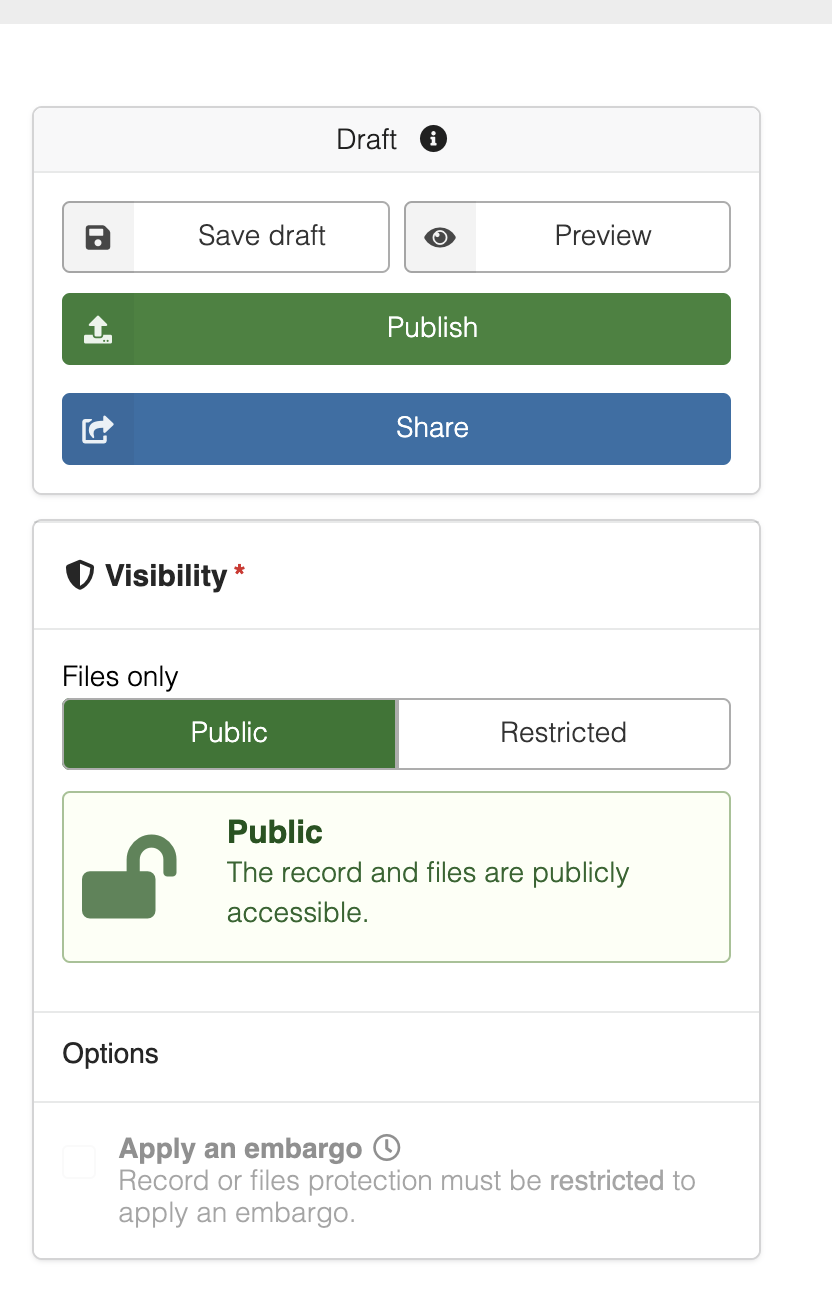Set files visibility to Public
Viewport: 832px width, 1314px height.
tap(230, 733)
